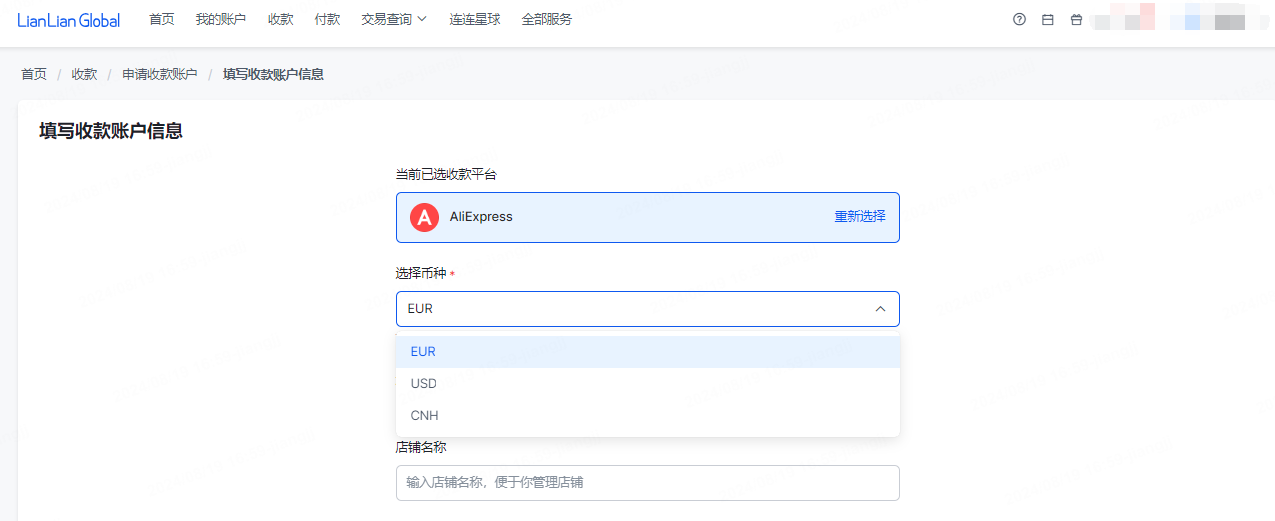1275x521 pixels.
Task: Click the help question mark icon
Action: [x=1019, y=19]
